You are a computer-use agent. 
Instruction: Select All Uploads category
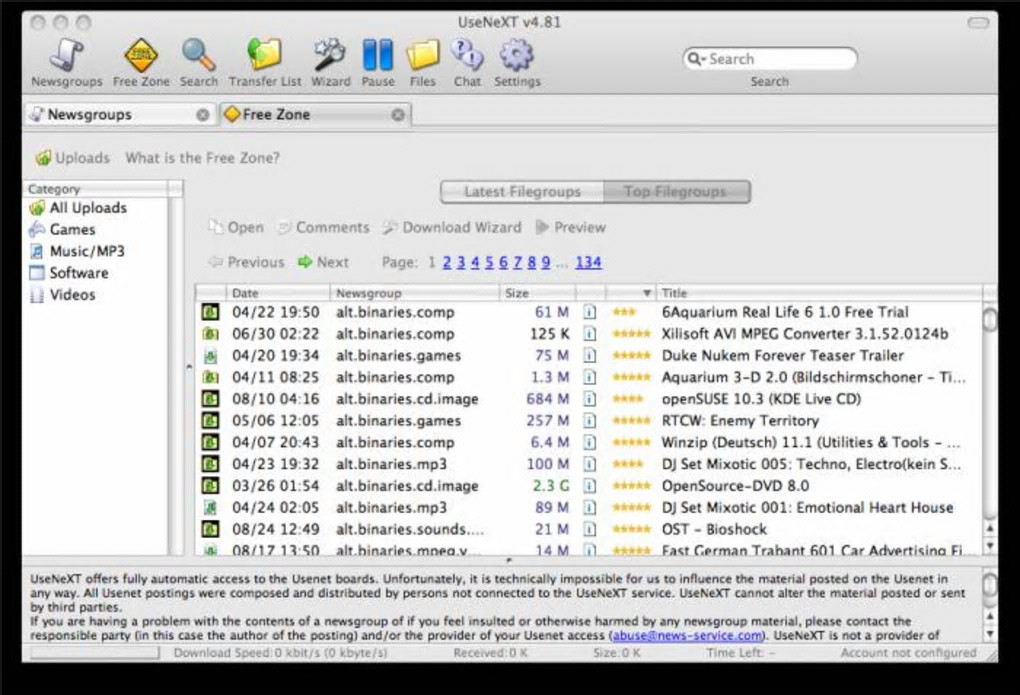78,208
